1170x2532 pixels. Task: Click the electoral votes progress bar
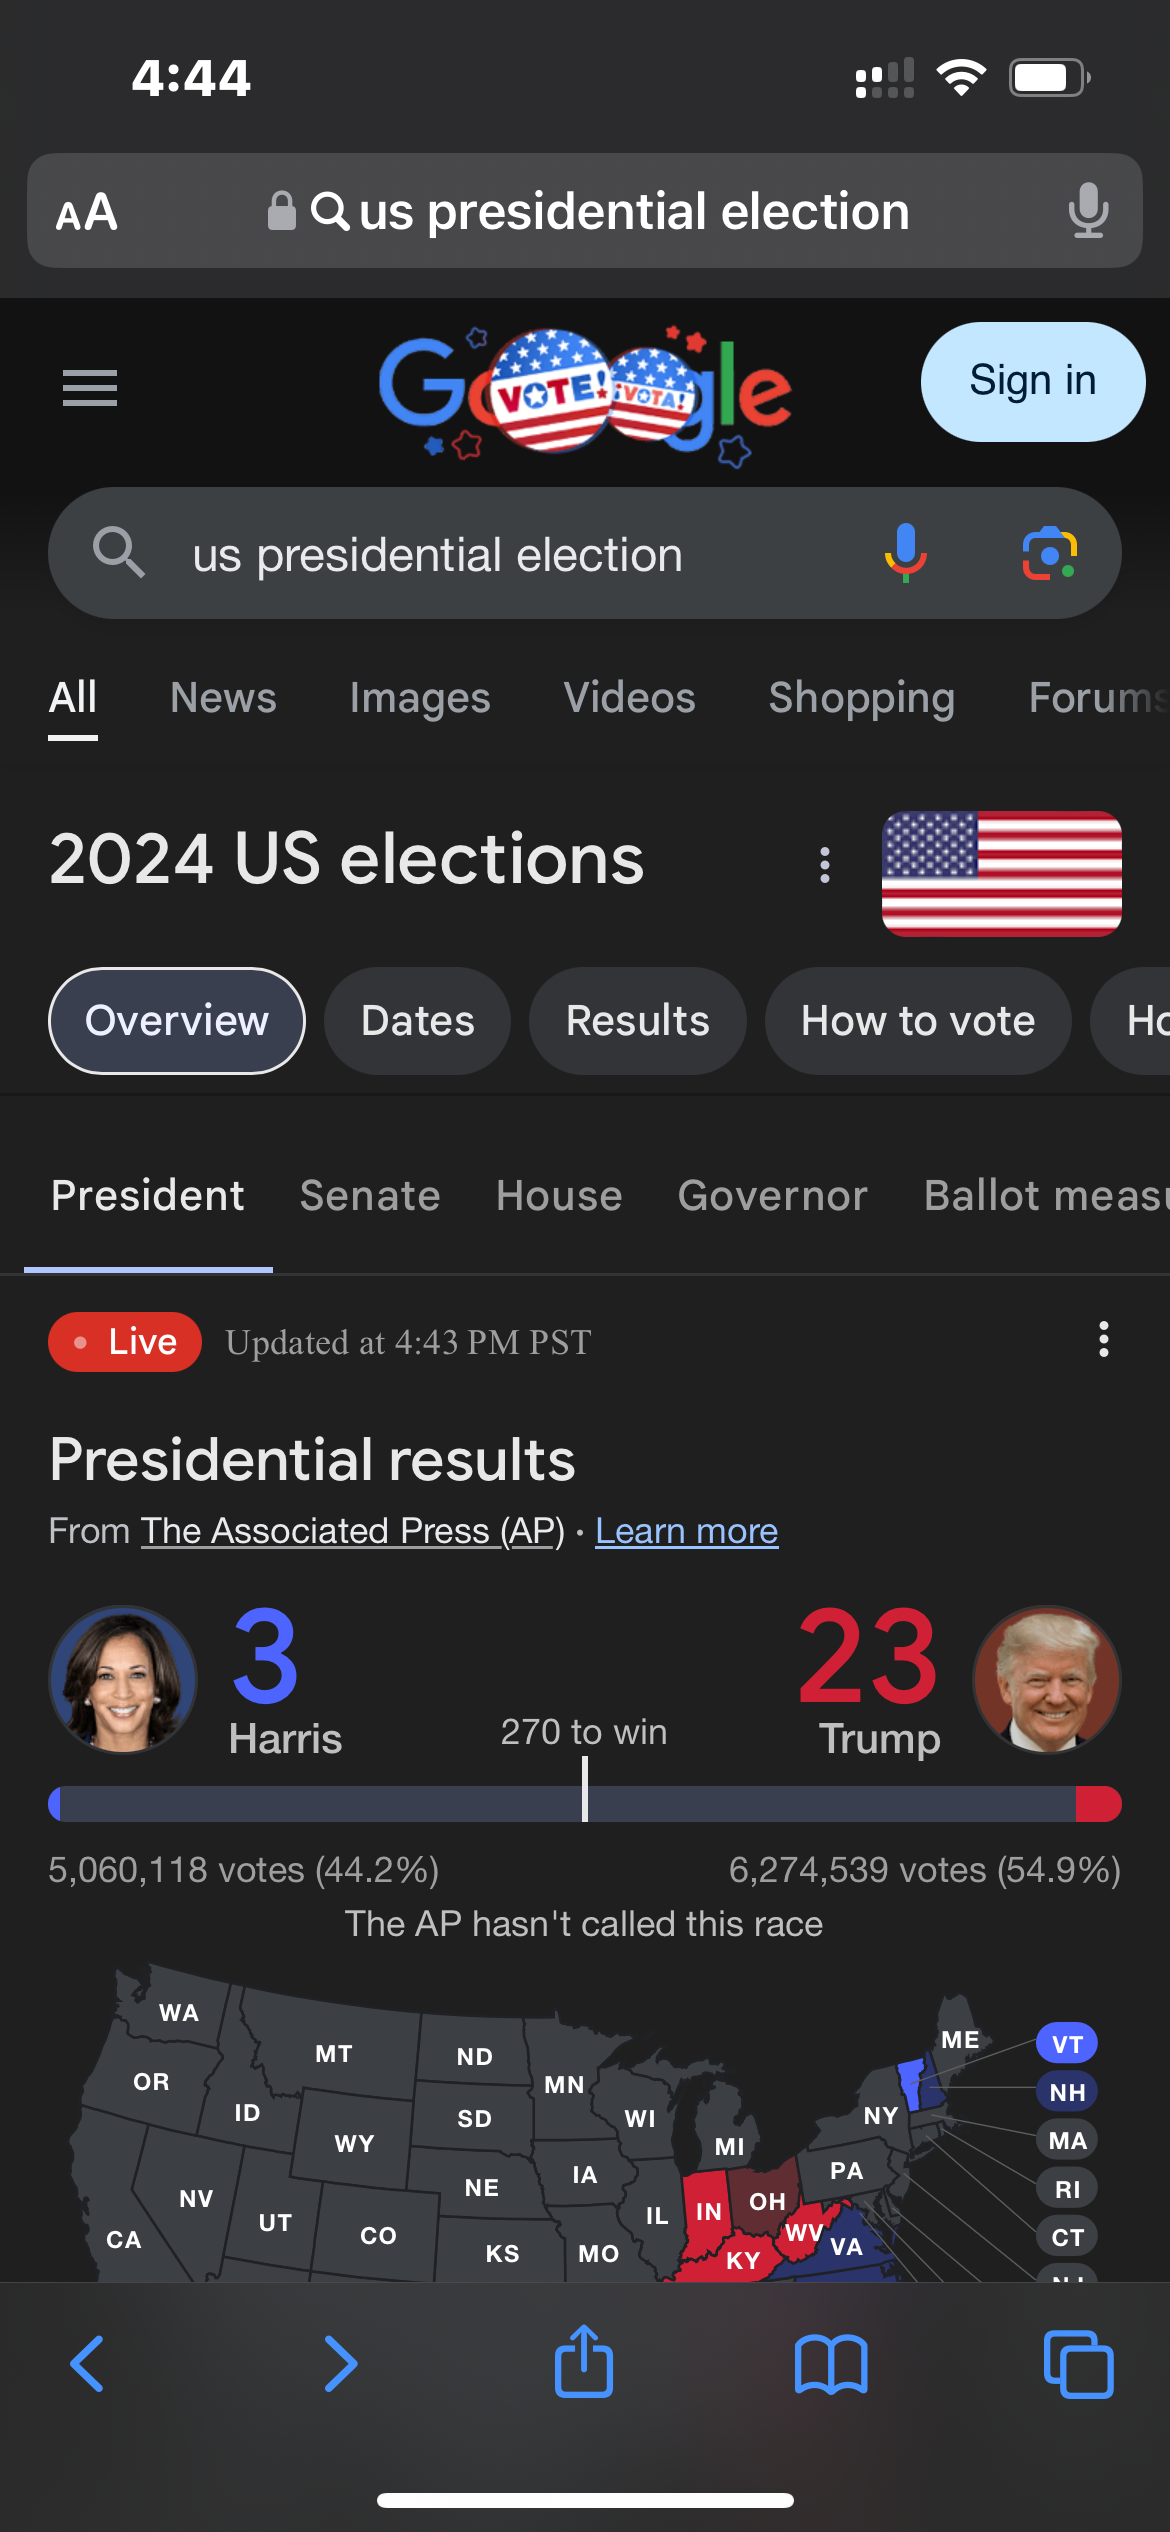click(584, 1804)
